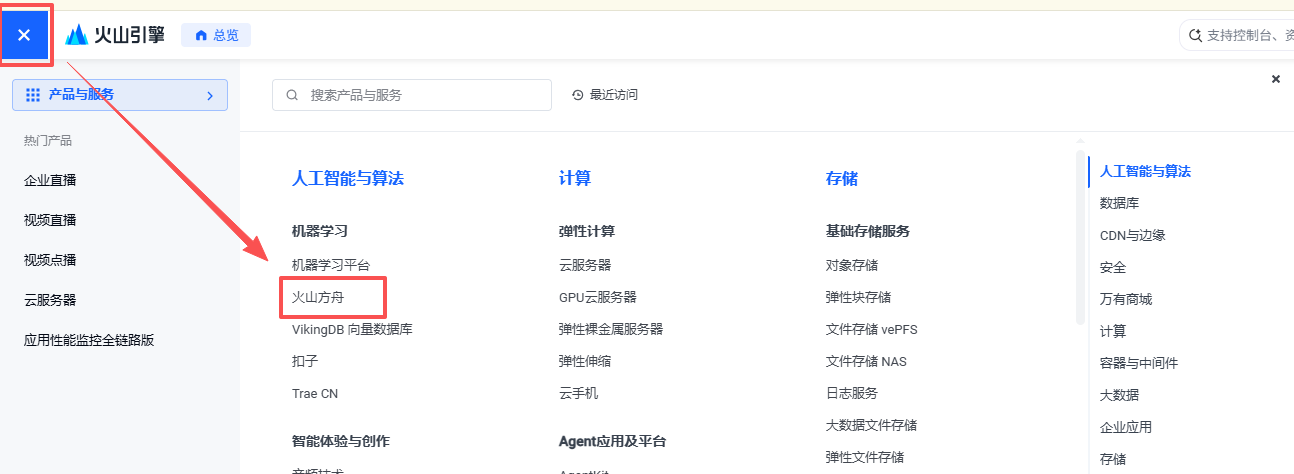Viewport: 1294px width, 474px height.
Task: Jump to 数据库 in right index
Action: coord(1119,203)
